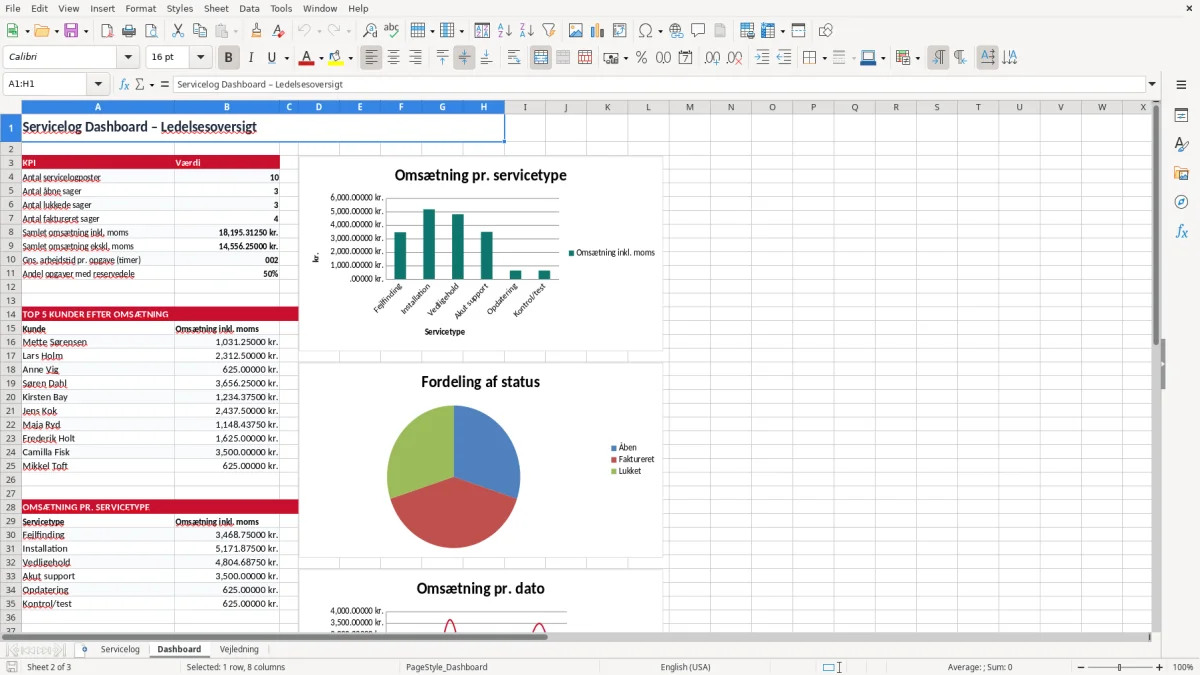
Task: Open the Function Wizard fx icon
Action: [125, 84]
